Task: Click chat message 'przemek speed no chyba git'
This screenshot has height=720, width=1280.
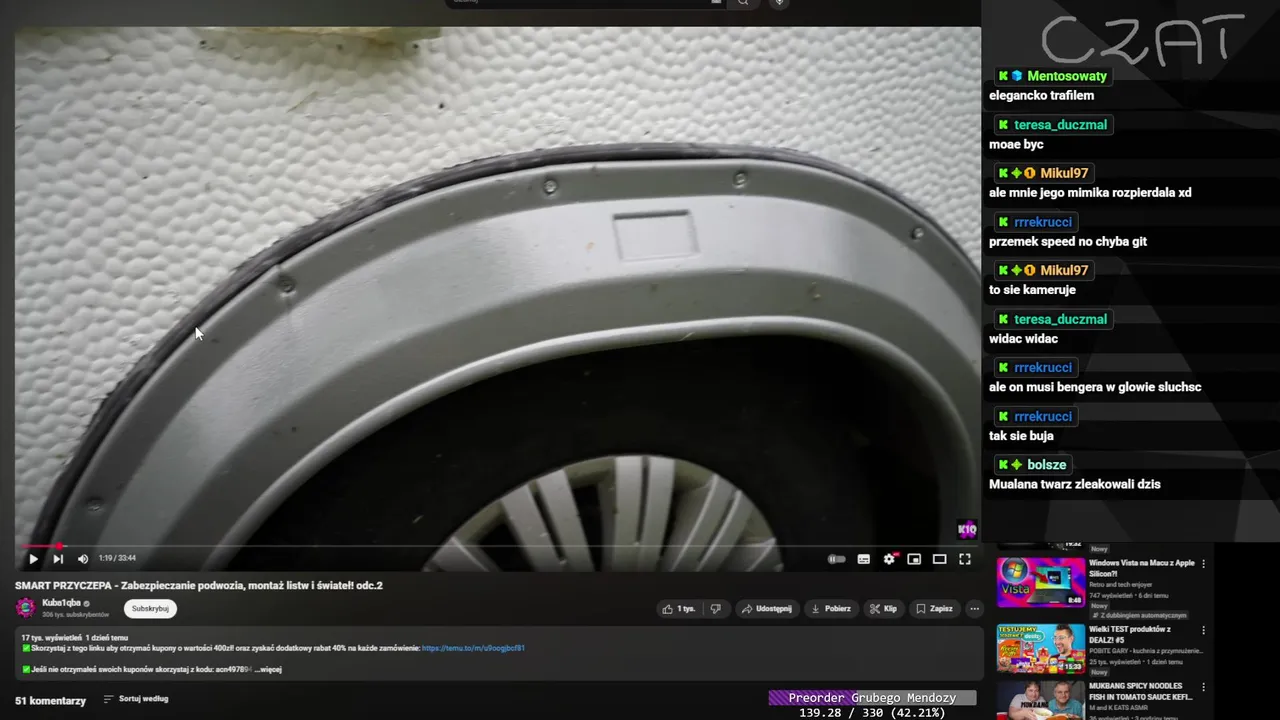Action: (x=1068, y=242)
